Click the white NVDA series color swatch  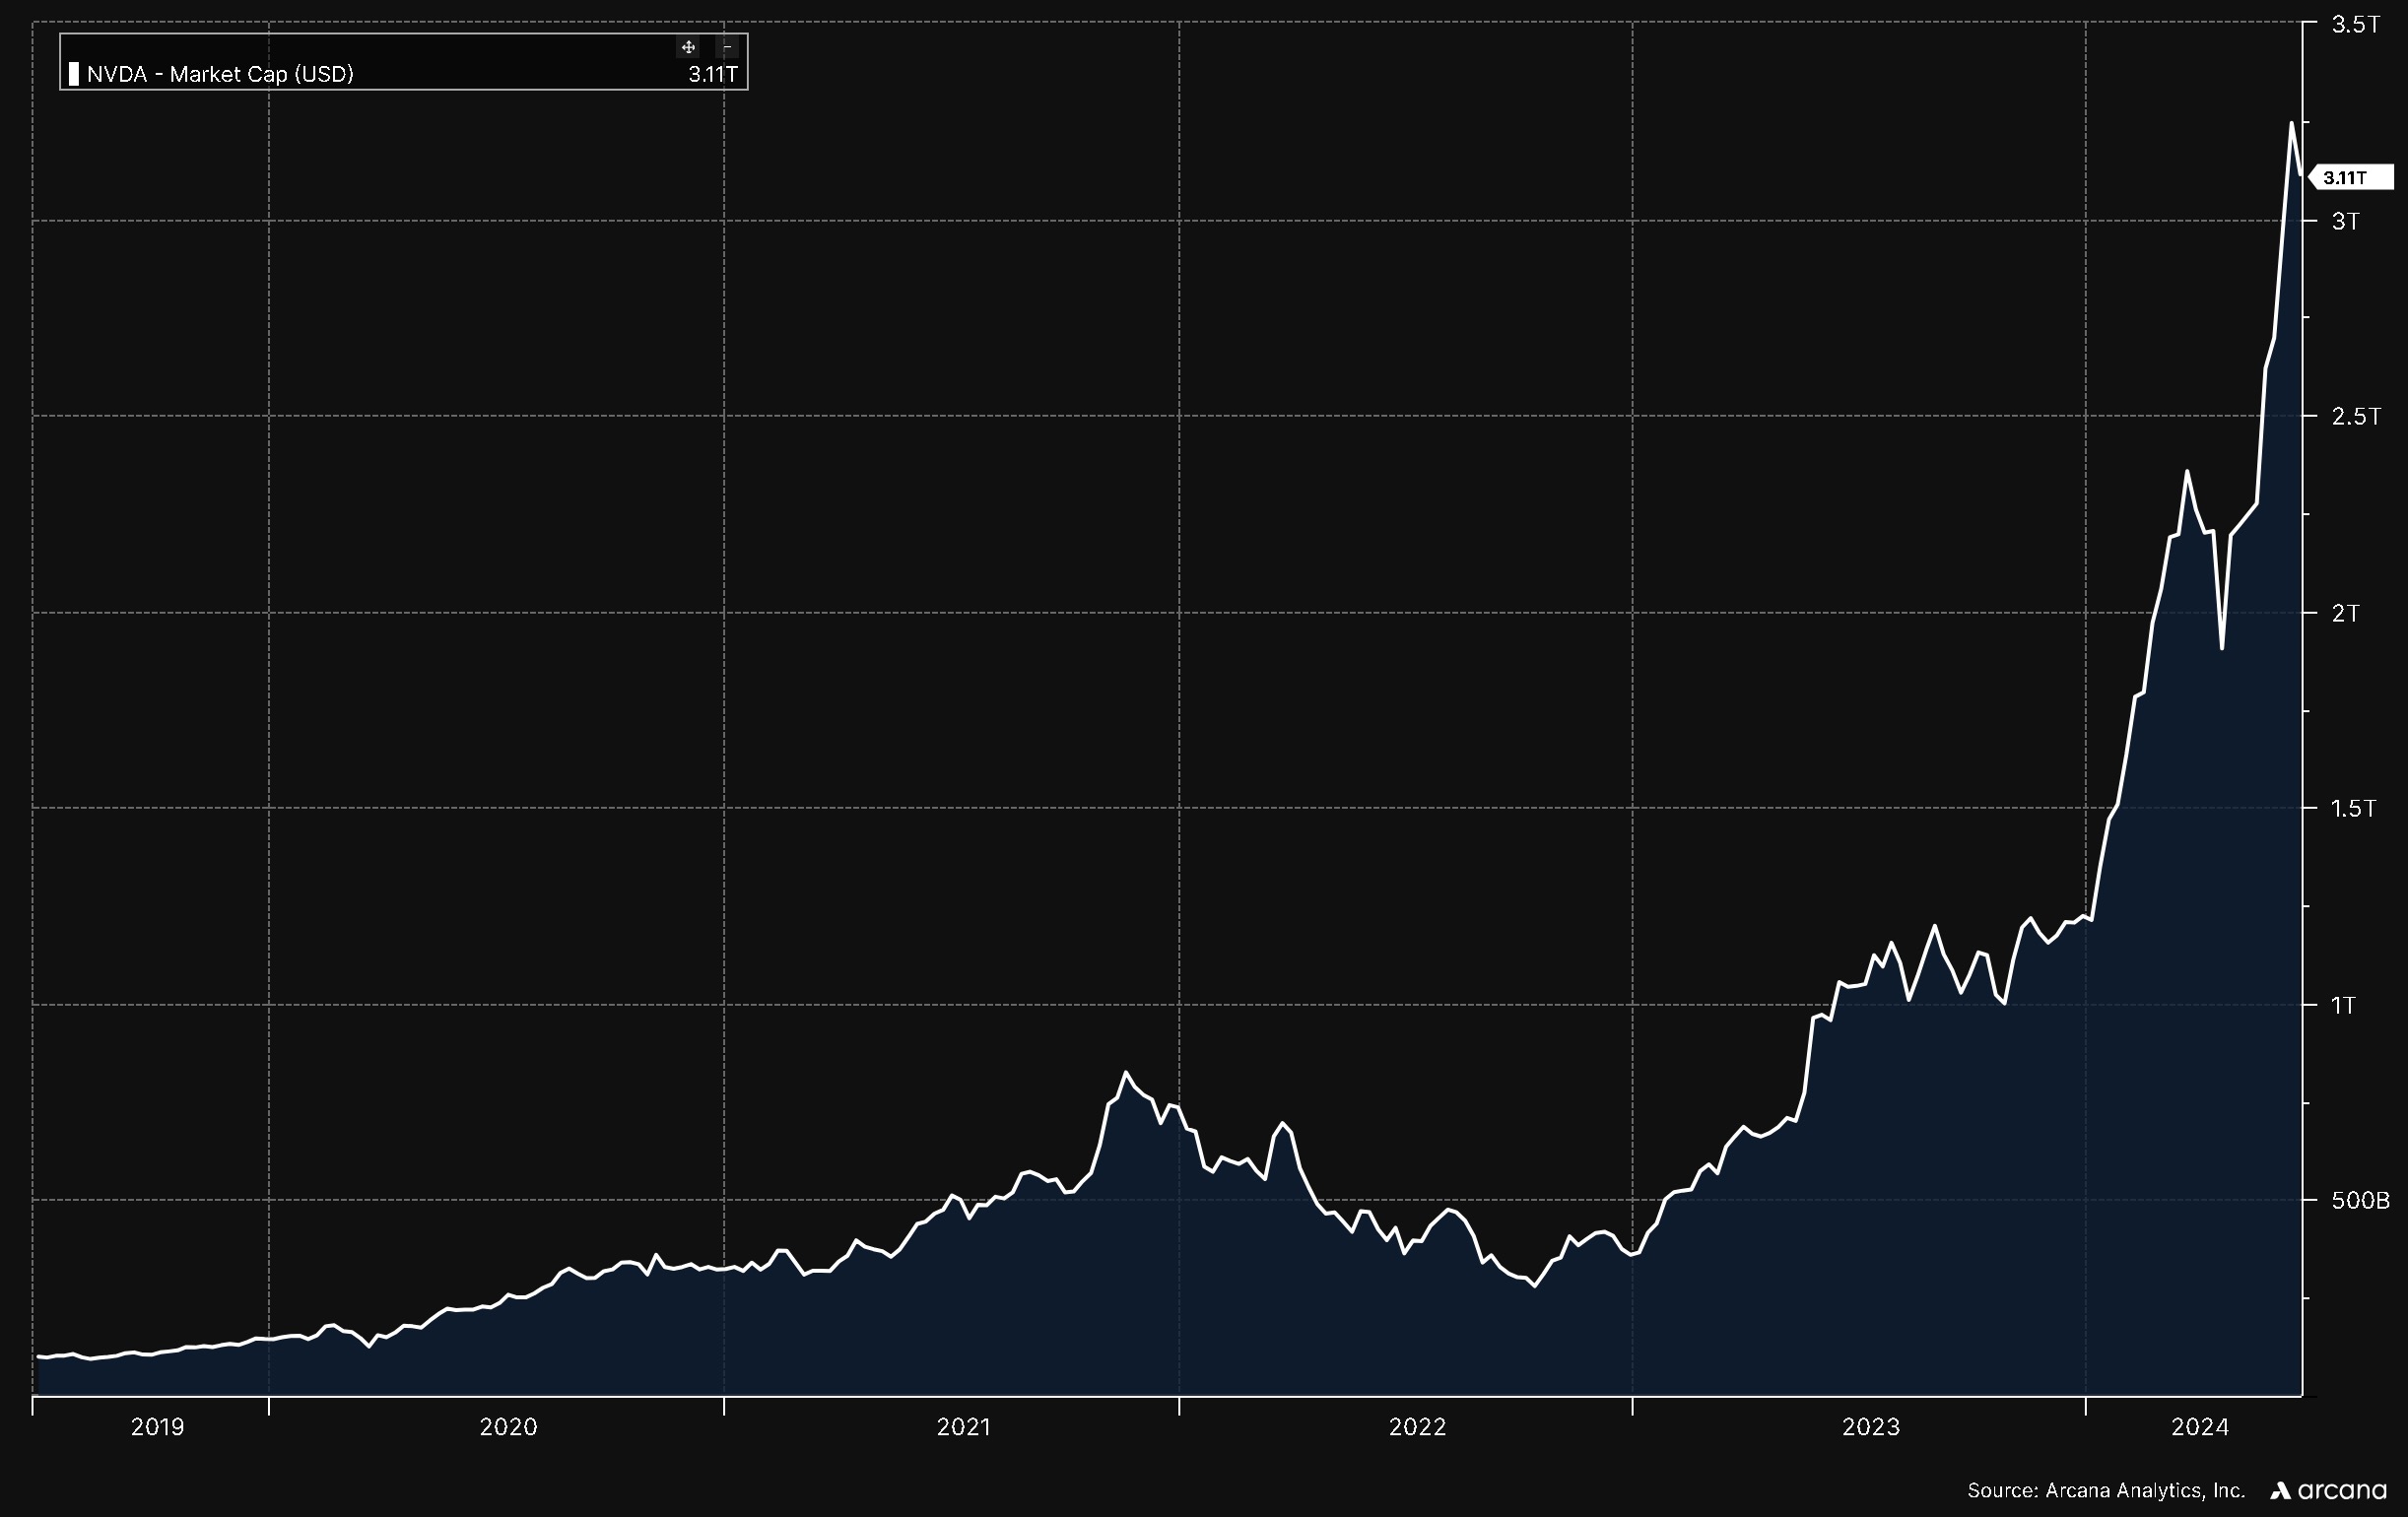pyautogui.click(x=73, y=74)
